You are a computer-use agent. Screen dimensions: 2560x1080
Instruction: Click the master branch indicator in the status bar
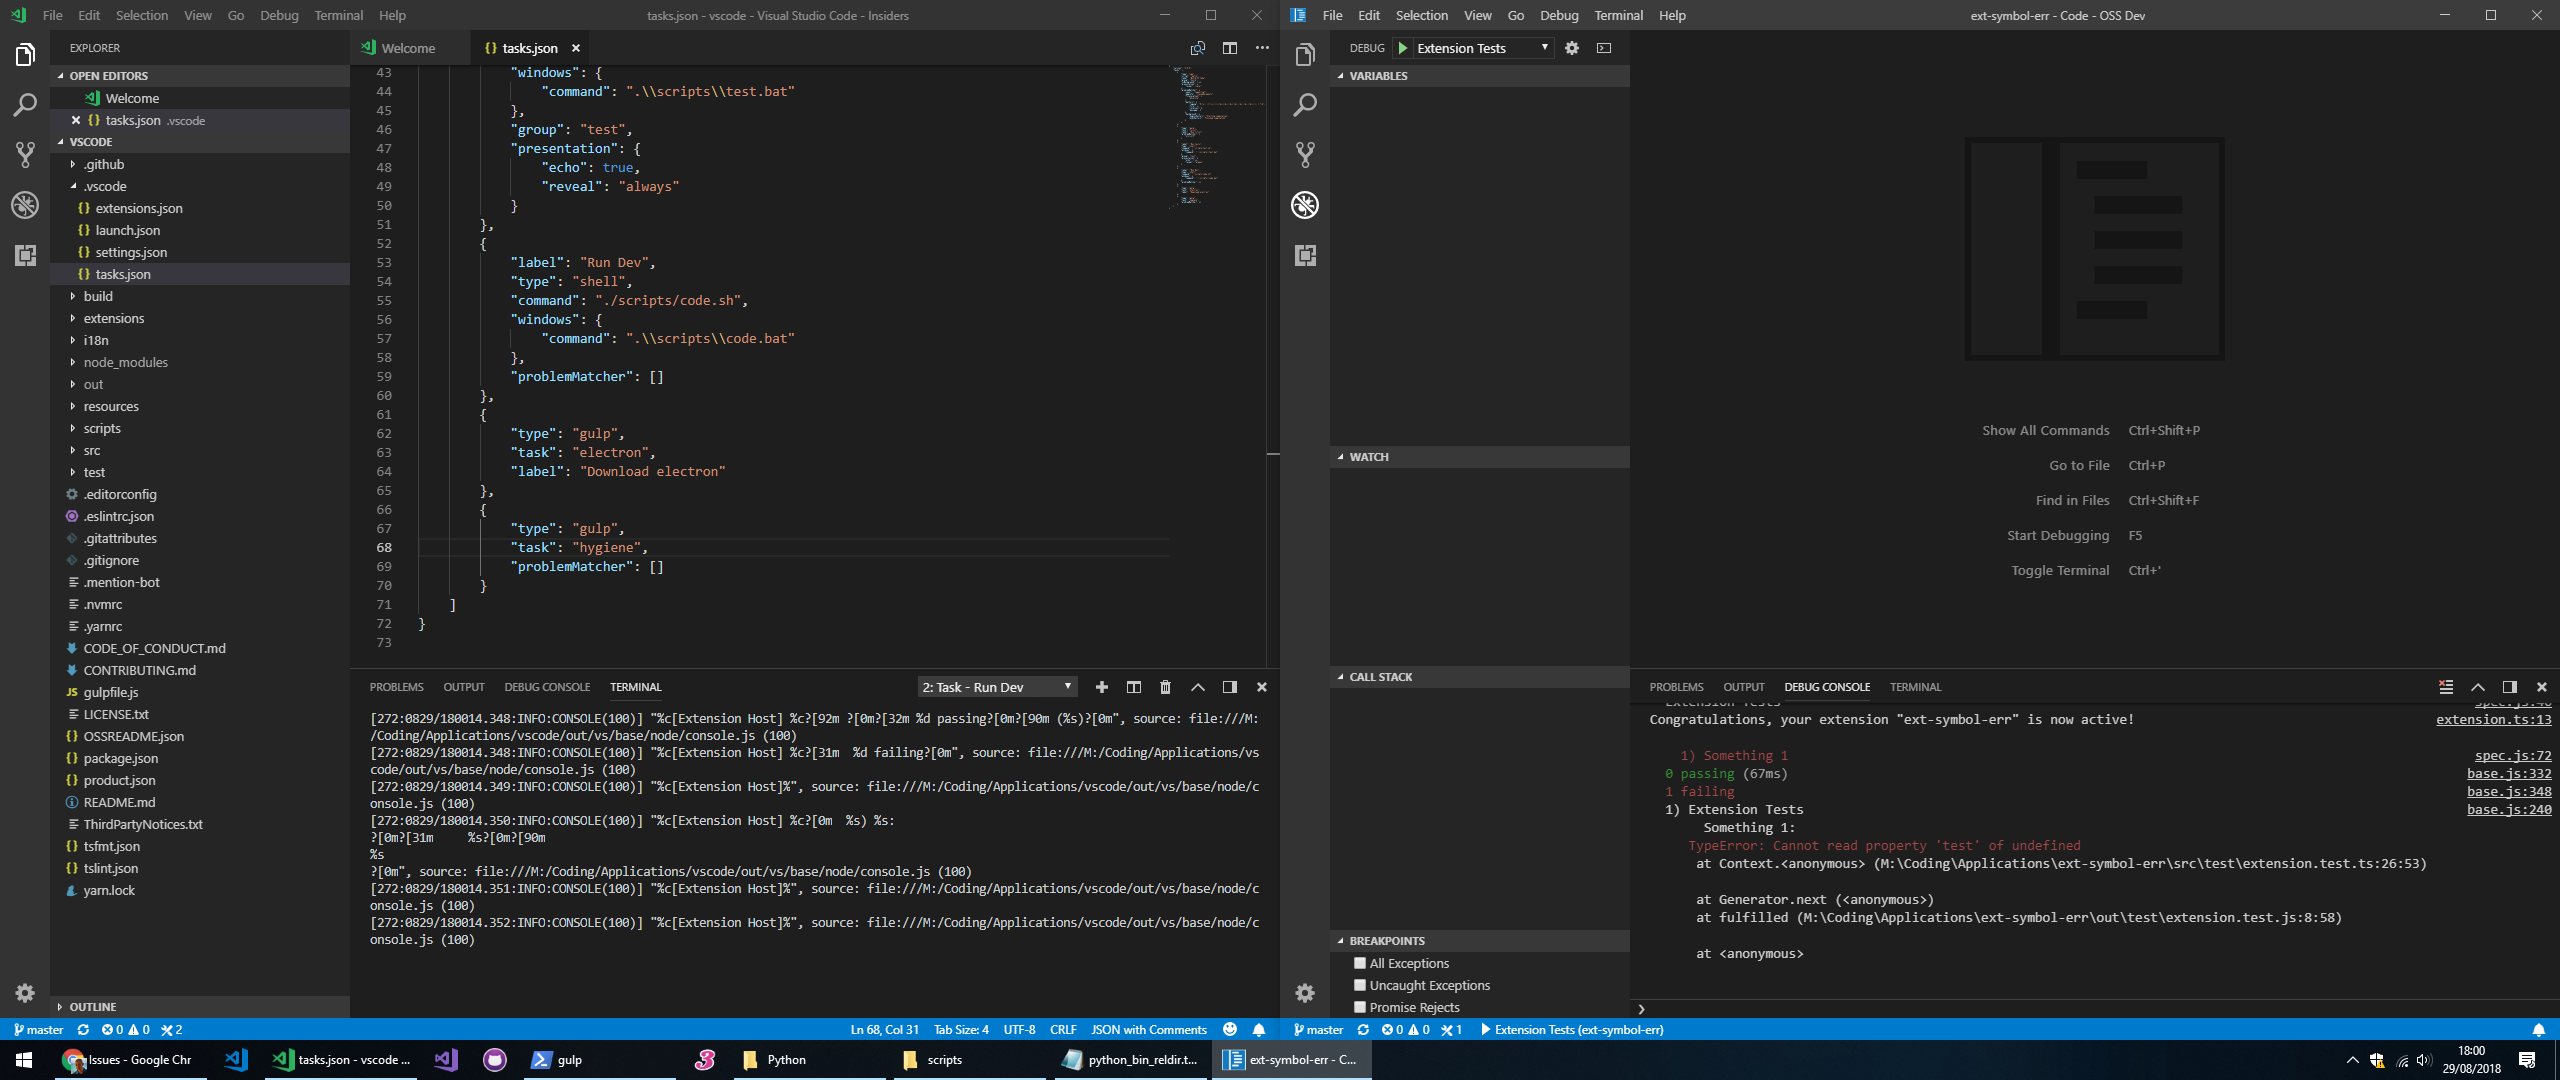click(x=40, y=1029)
